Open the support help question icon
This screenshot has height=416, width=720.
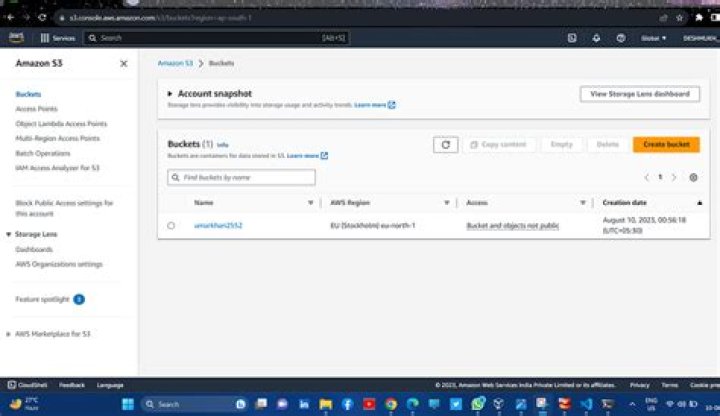tap(620, 38)
